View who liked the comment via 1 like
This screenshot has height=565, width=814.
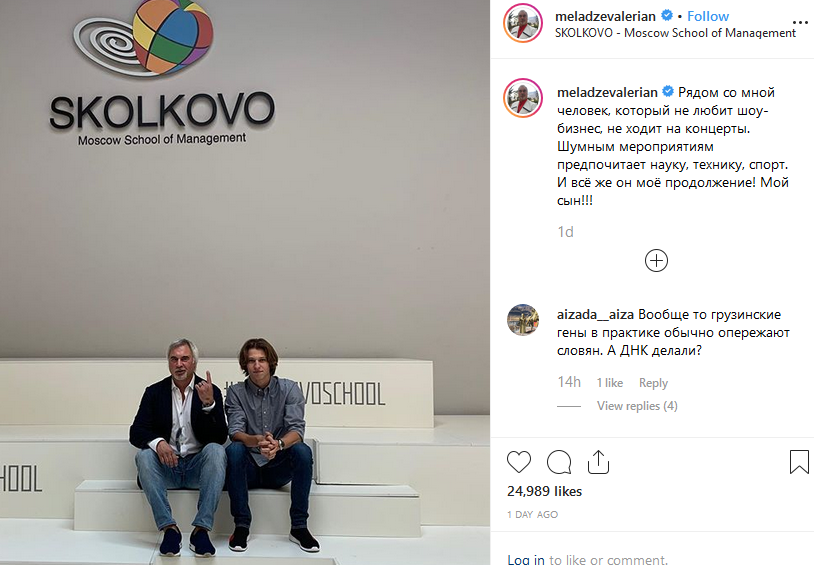pyautogui.click(x=609, y=383)
